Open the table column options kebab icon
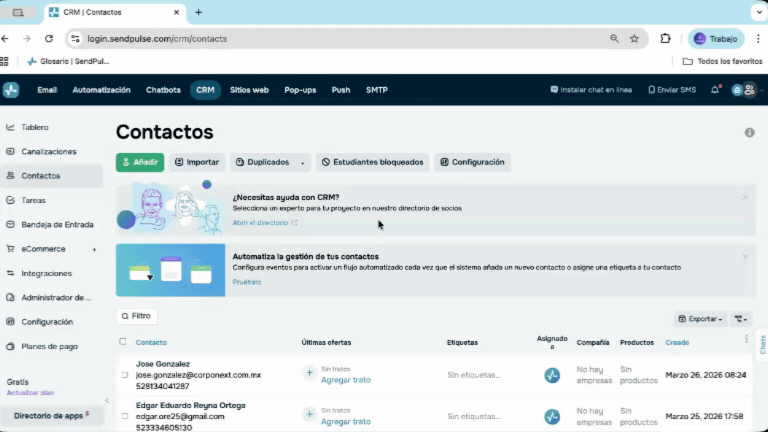Screen dimensions: 768x432 pyautogui.click(x=746, y=340)
